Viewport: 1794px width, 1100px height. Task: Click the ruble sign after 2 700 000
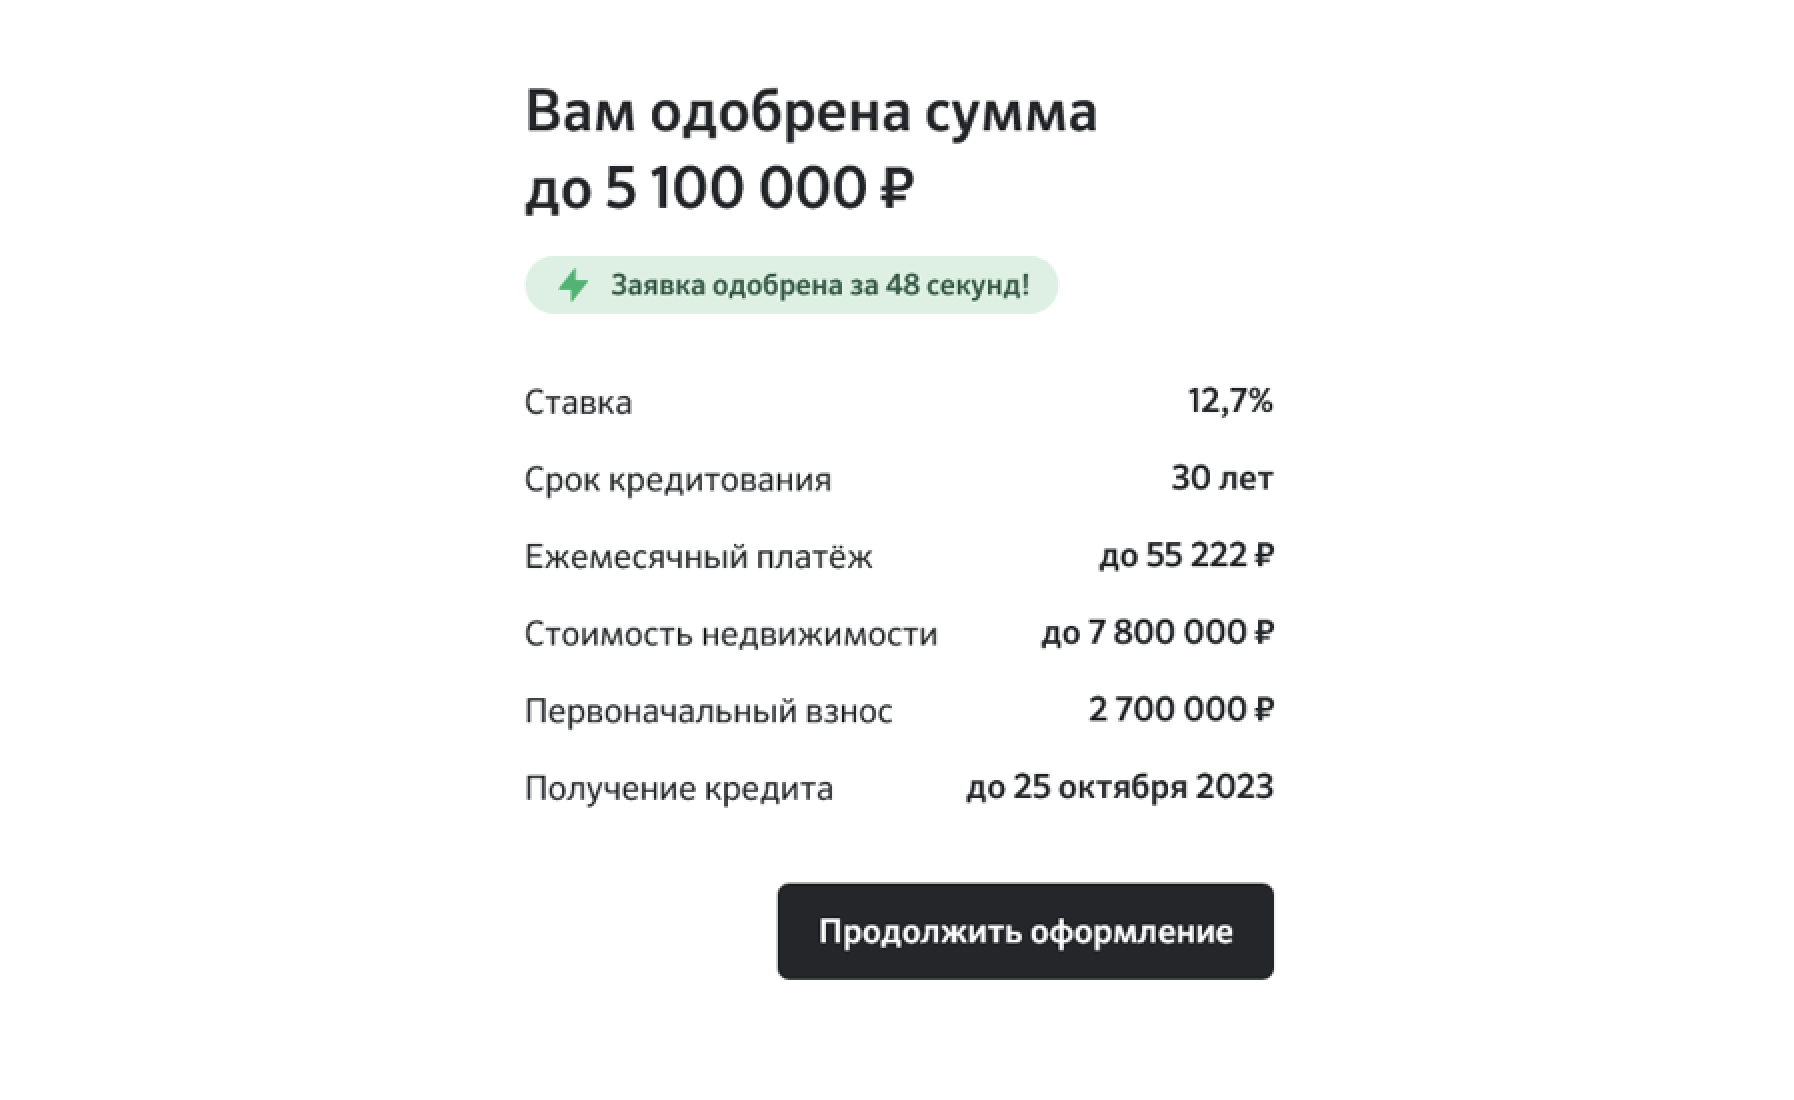click(1263, 709)
